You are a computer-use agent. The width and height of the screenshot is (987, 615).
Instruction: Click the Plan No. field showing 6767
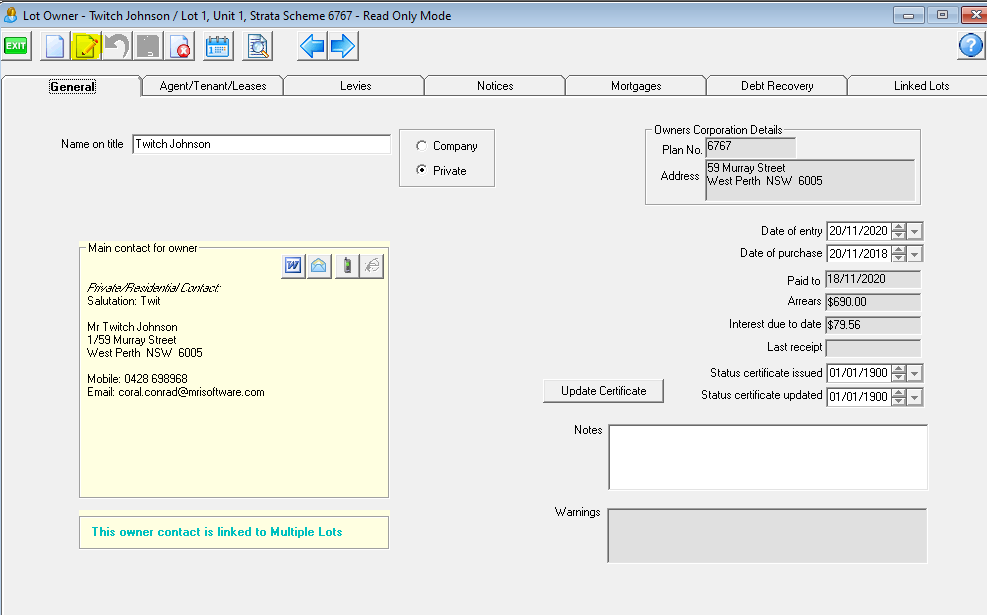[750, 147]
